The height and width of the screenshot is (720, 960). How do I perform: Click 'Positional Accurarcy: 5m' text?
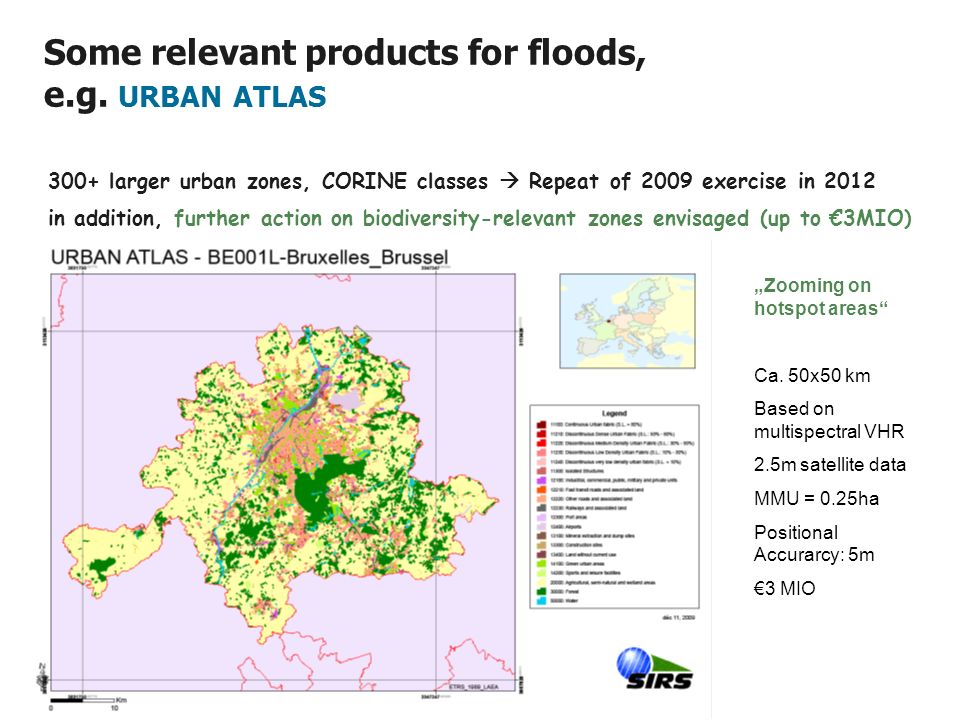pyautogui.click(x=814, y=544)
